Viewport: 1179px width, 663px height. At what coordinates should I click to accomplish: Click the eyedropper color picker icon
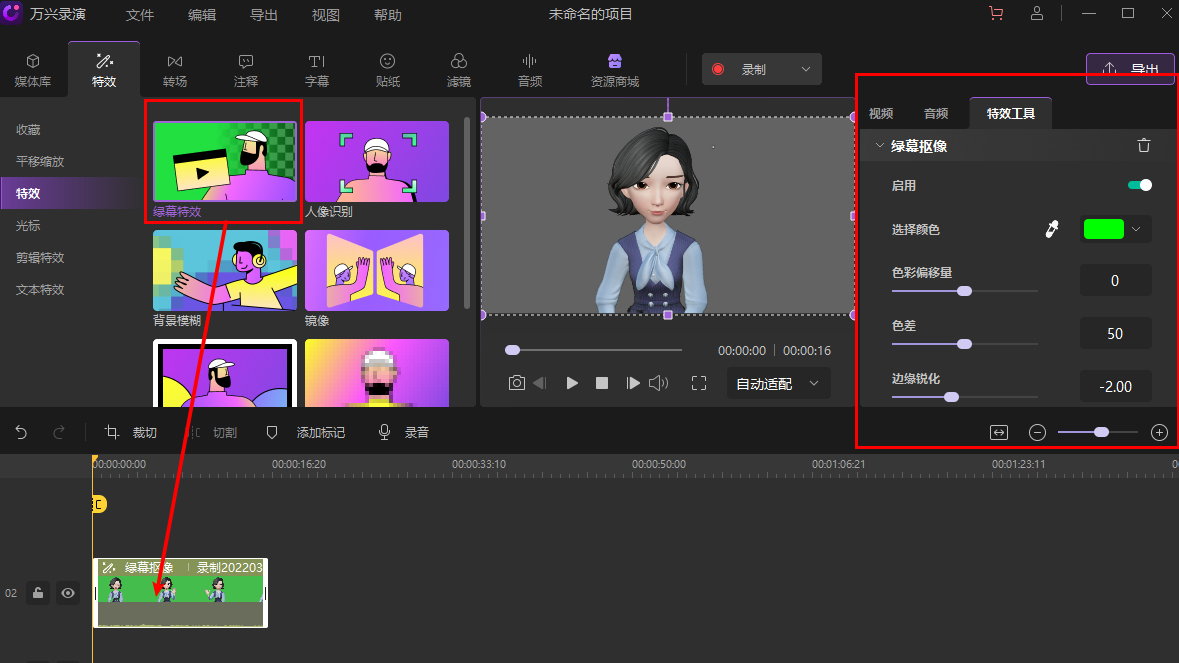(1051, 230)
